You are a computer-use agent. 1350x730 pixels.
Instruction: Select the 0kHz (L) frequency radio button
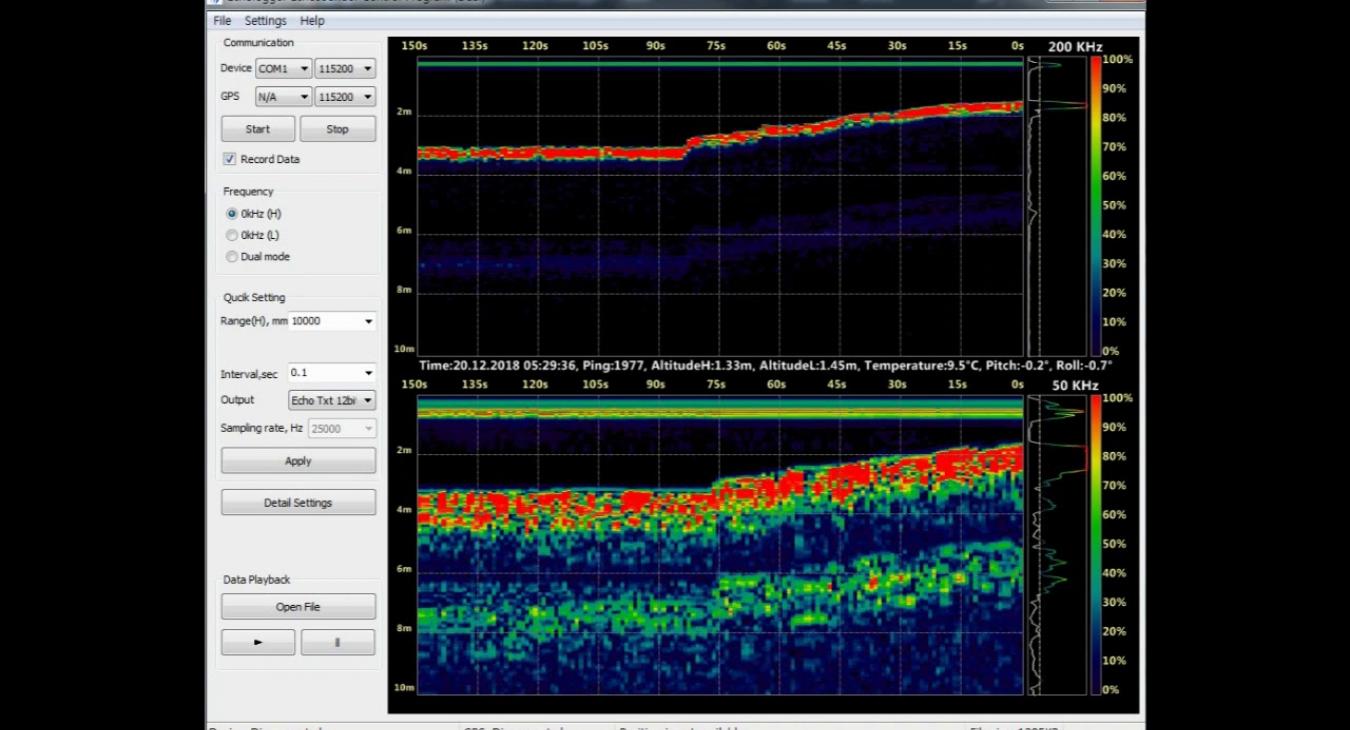pyautogui.click(x=231, y=235)
